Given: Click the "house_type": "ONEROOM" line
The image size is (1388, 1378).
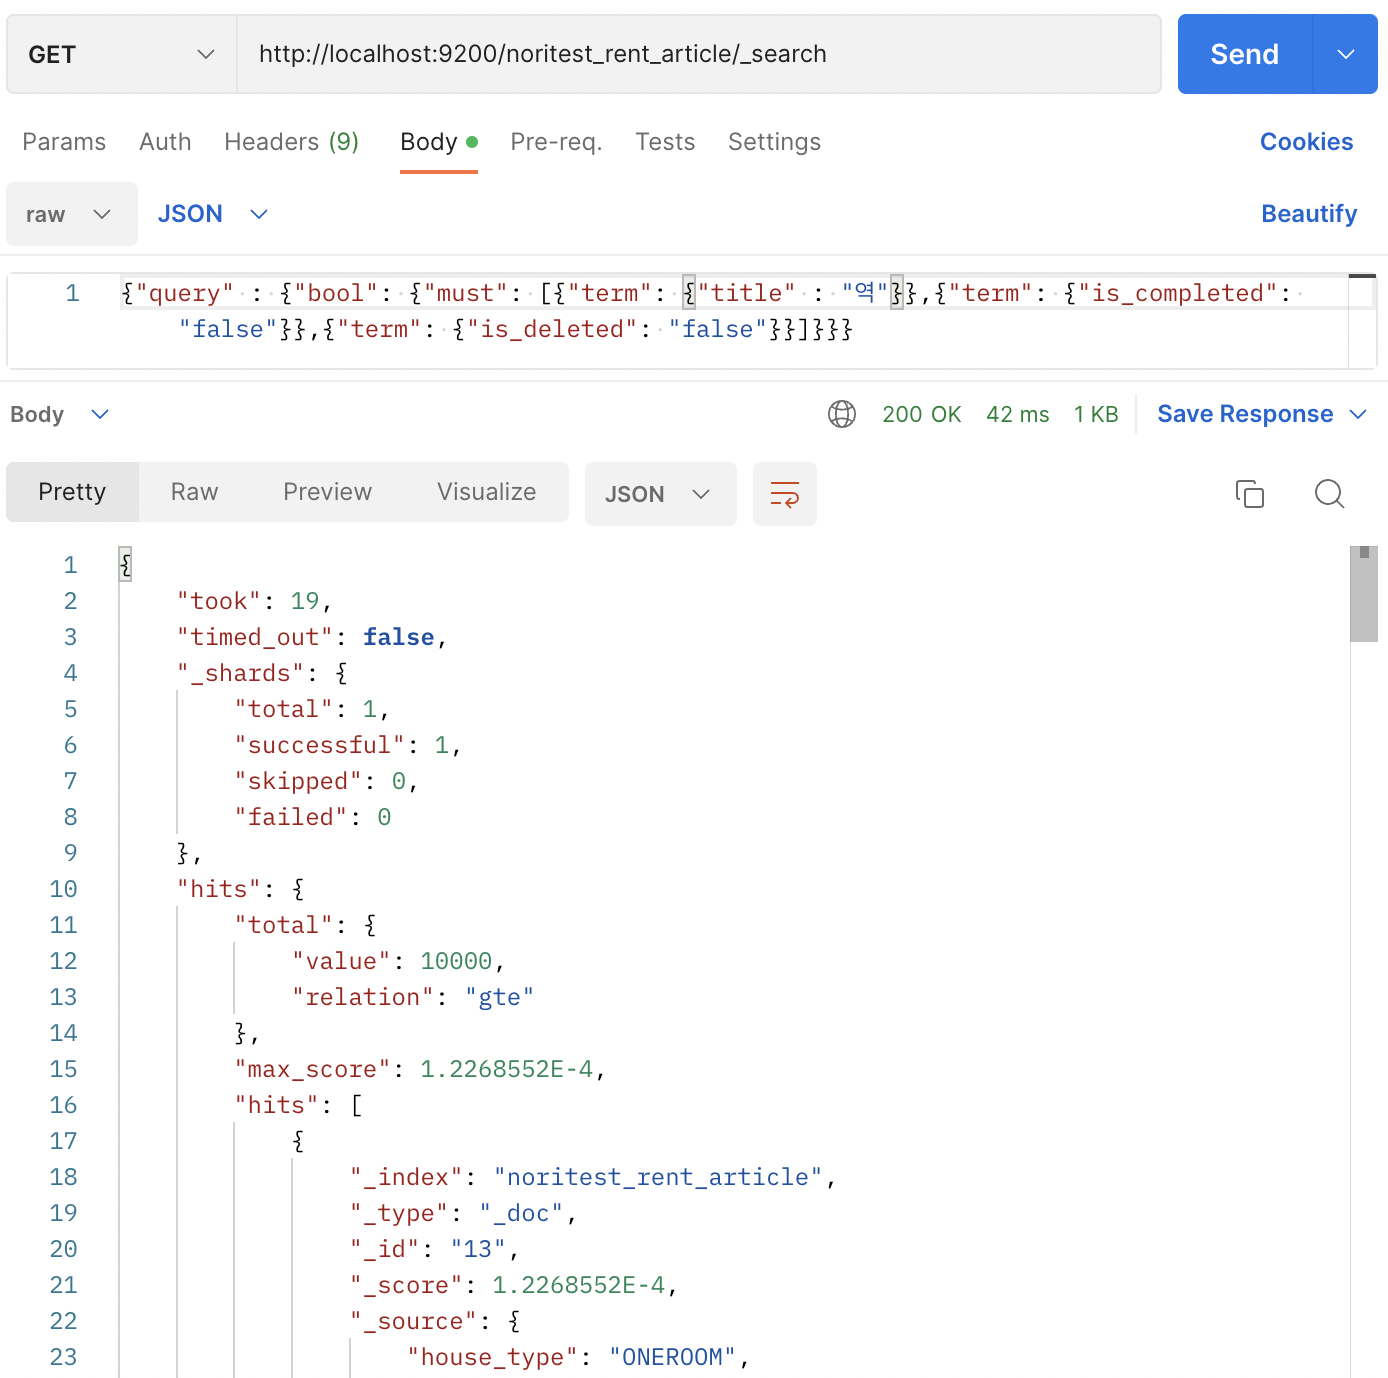Looking at the screenshot, I should click(x=578, y=1357).
